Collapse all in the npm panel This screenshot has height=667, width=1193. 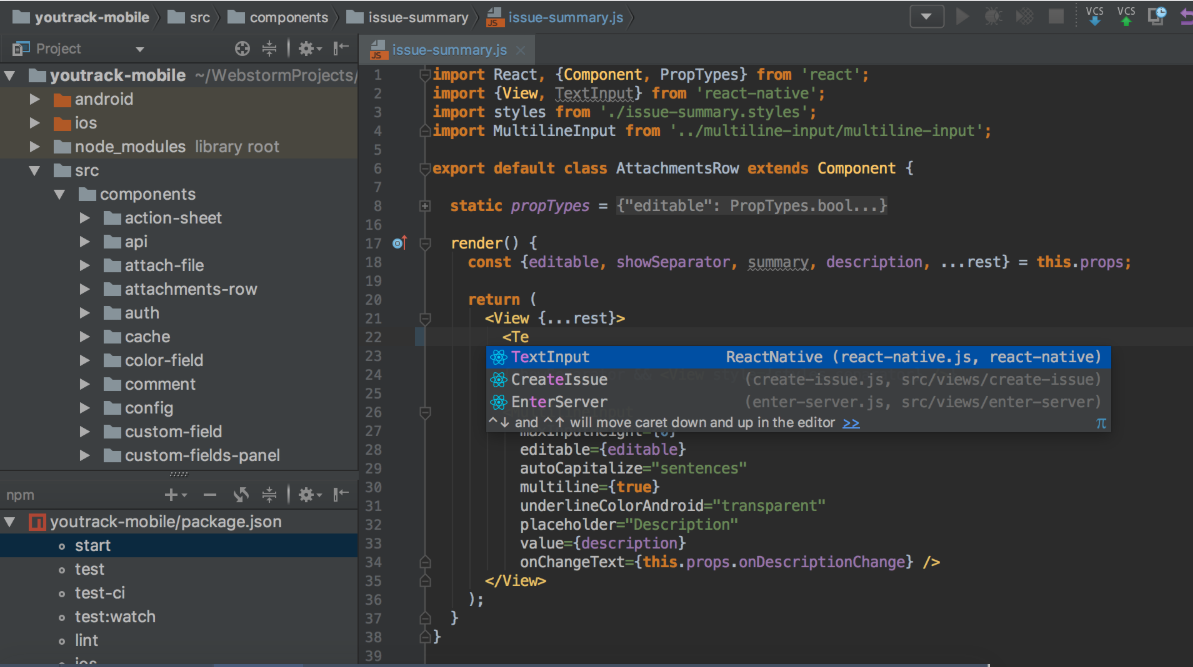point(269,495)
